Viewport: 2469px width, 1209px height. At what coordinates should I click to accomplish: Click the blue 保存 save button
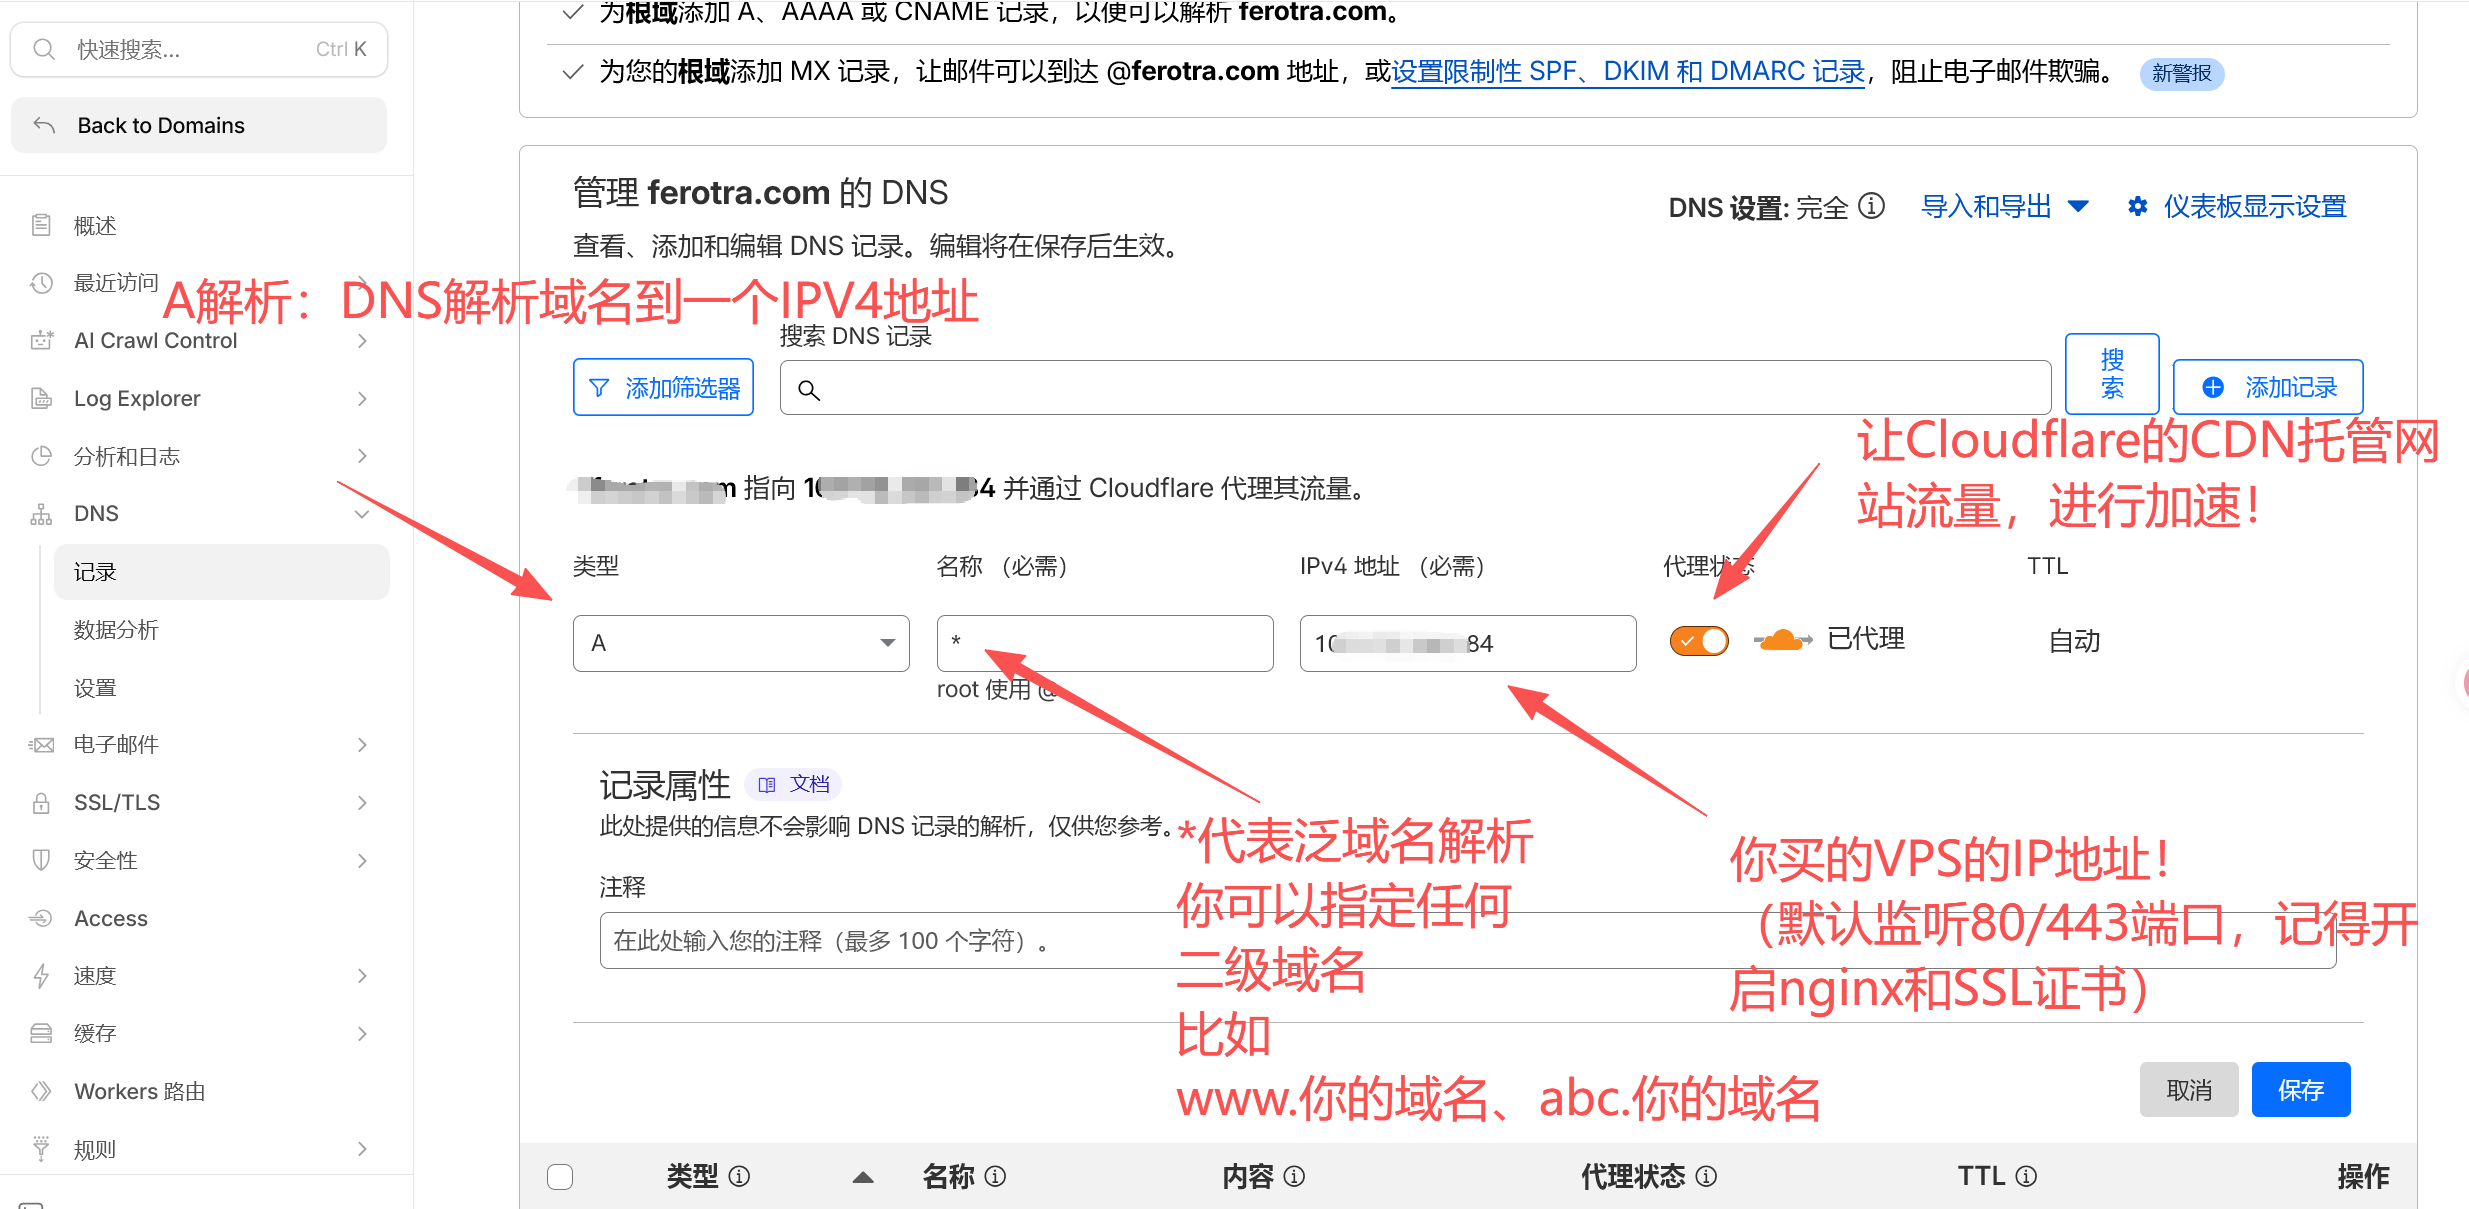coord(2300,1090)
